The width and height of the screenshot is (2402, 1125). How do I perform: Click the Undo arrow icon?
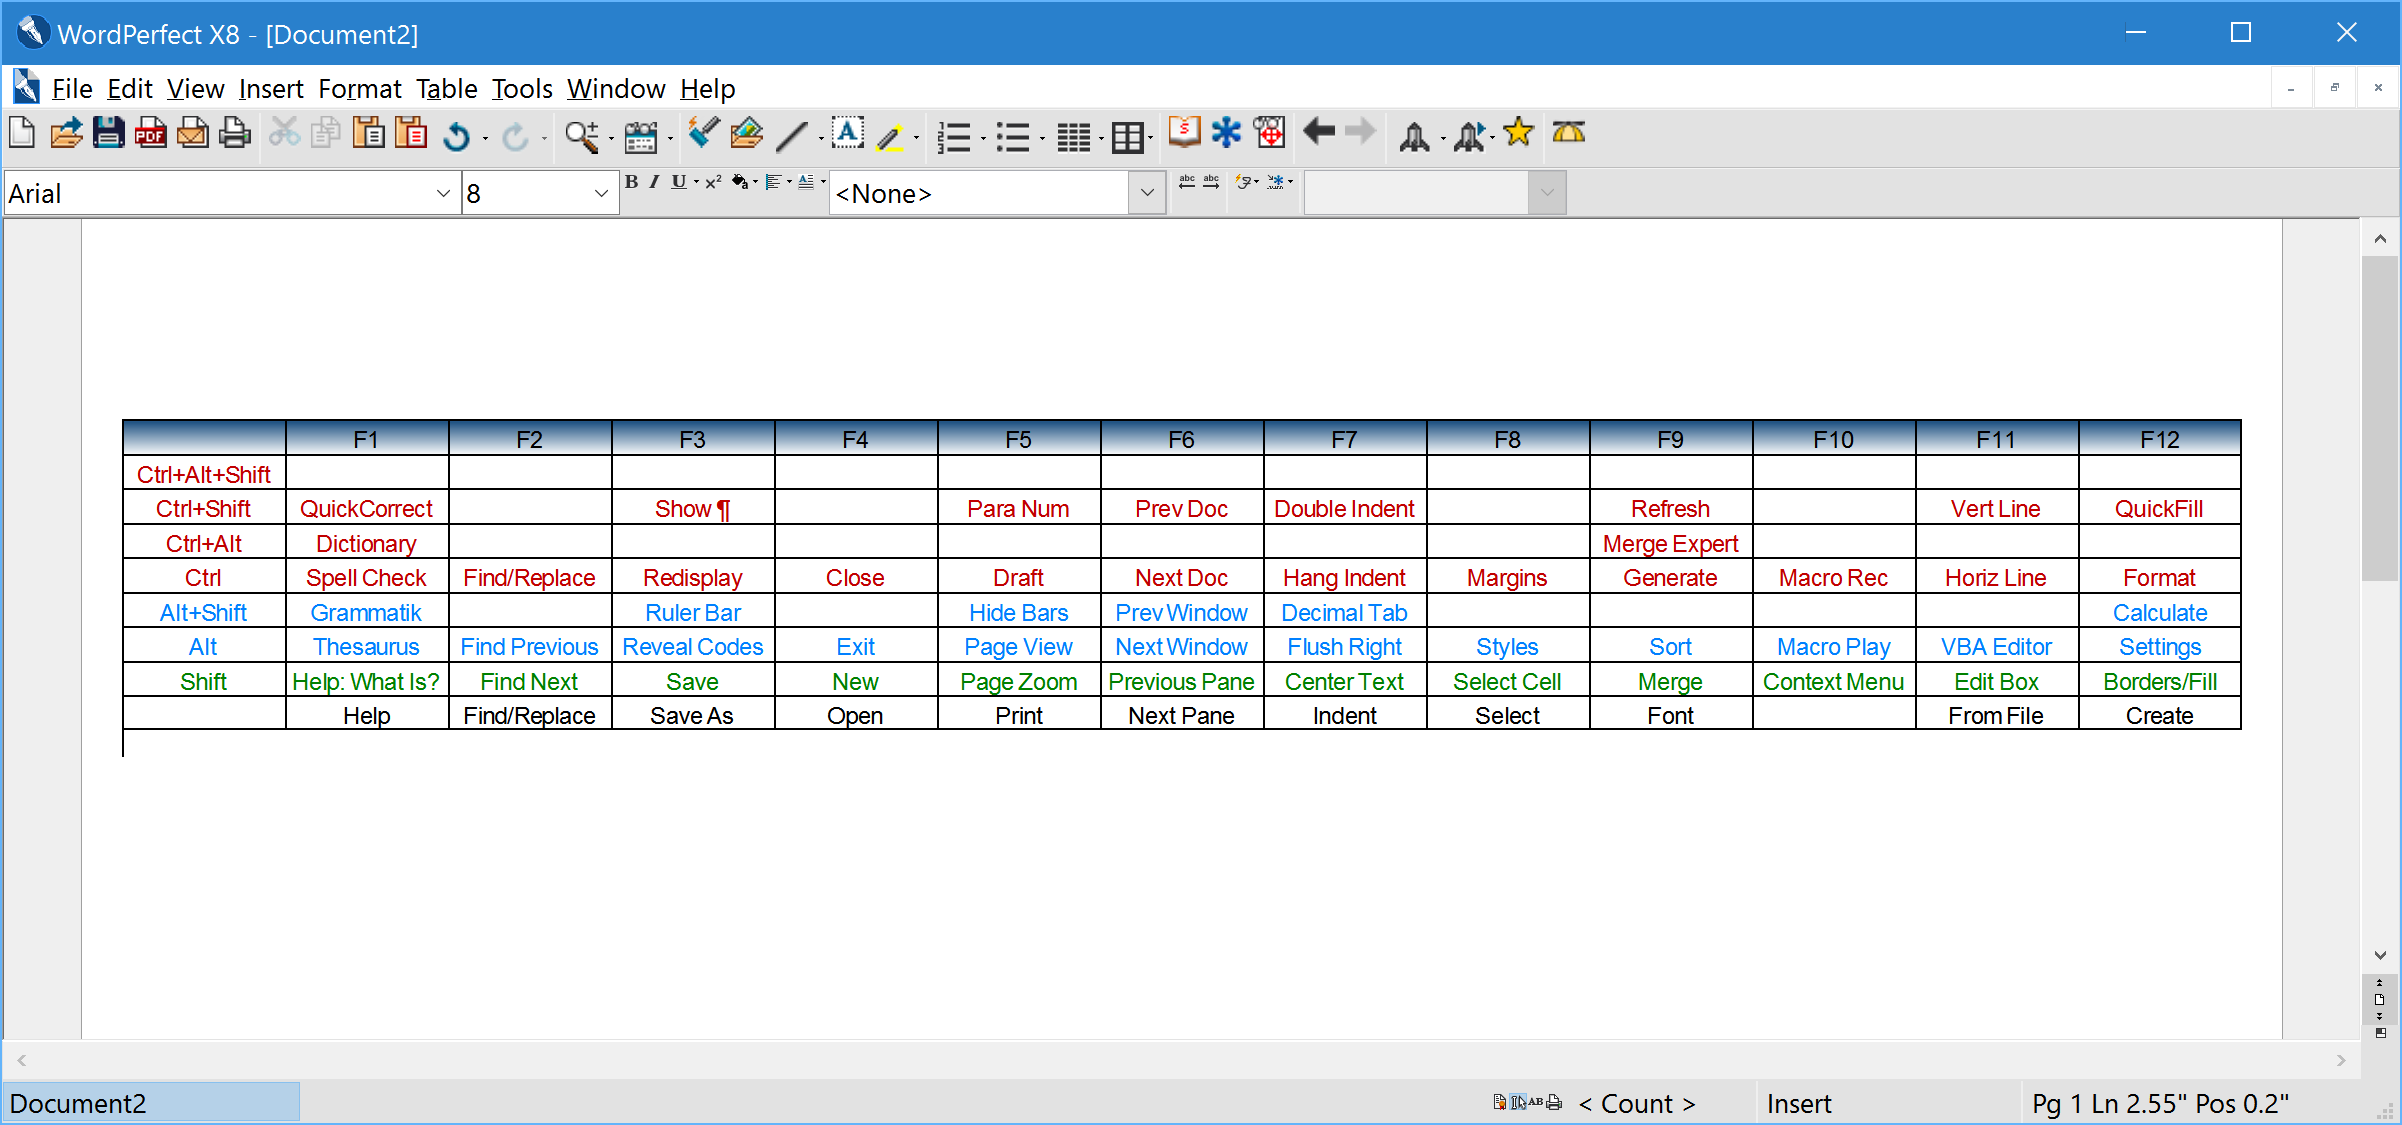tap(457, 135)
